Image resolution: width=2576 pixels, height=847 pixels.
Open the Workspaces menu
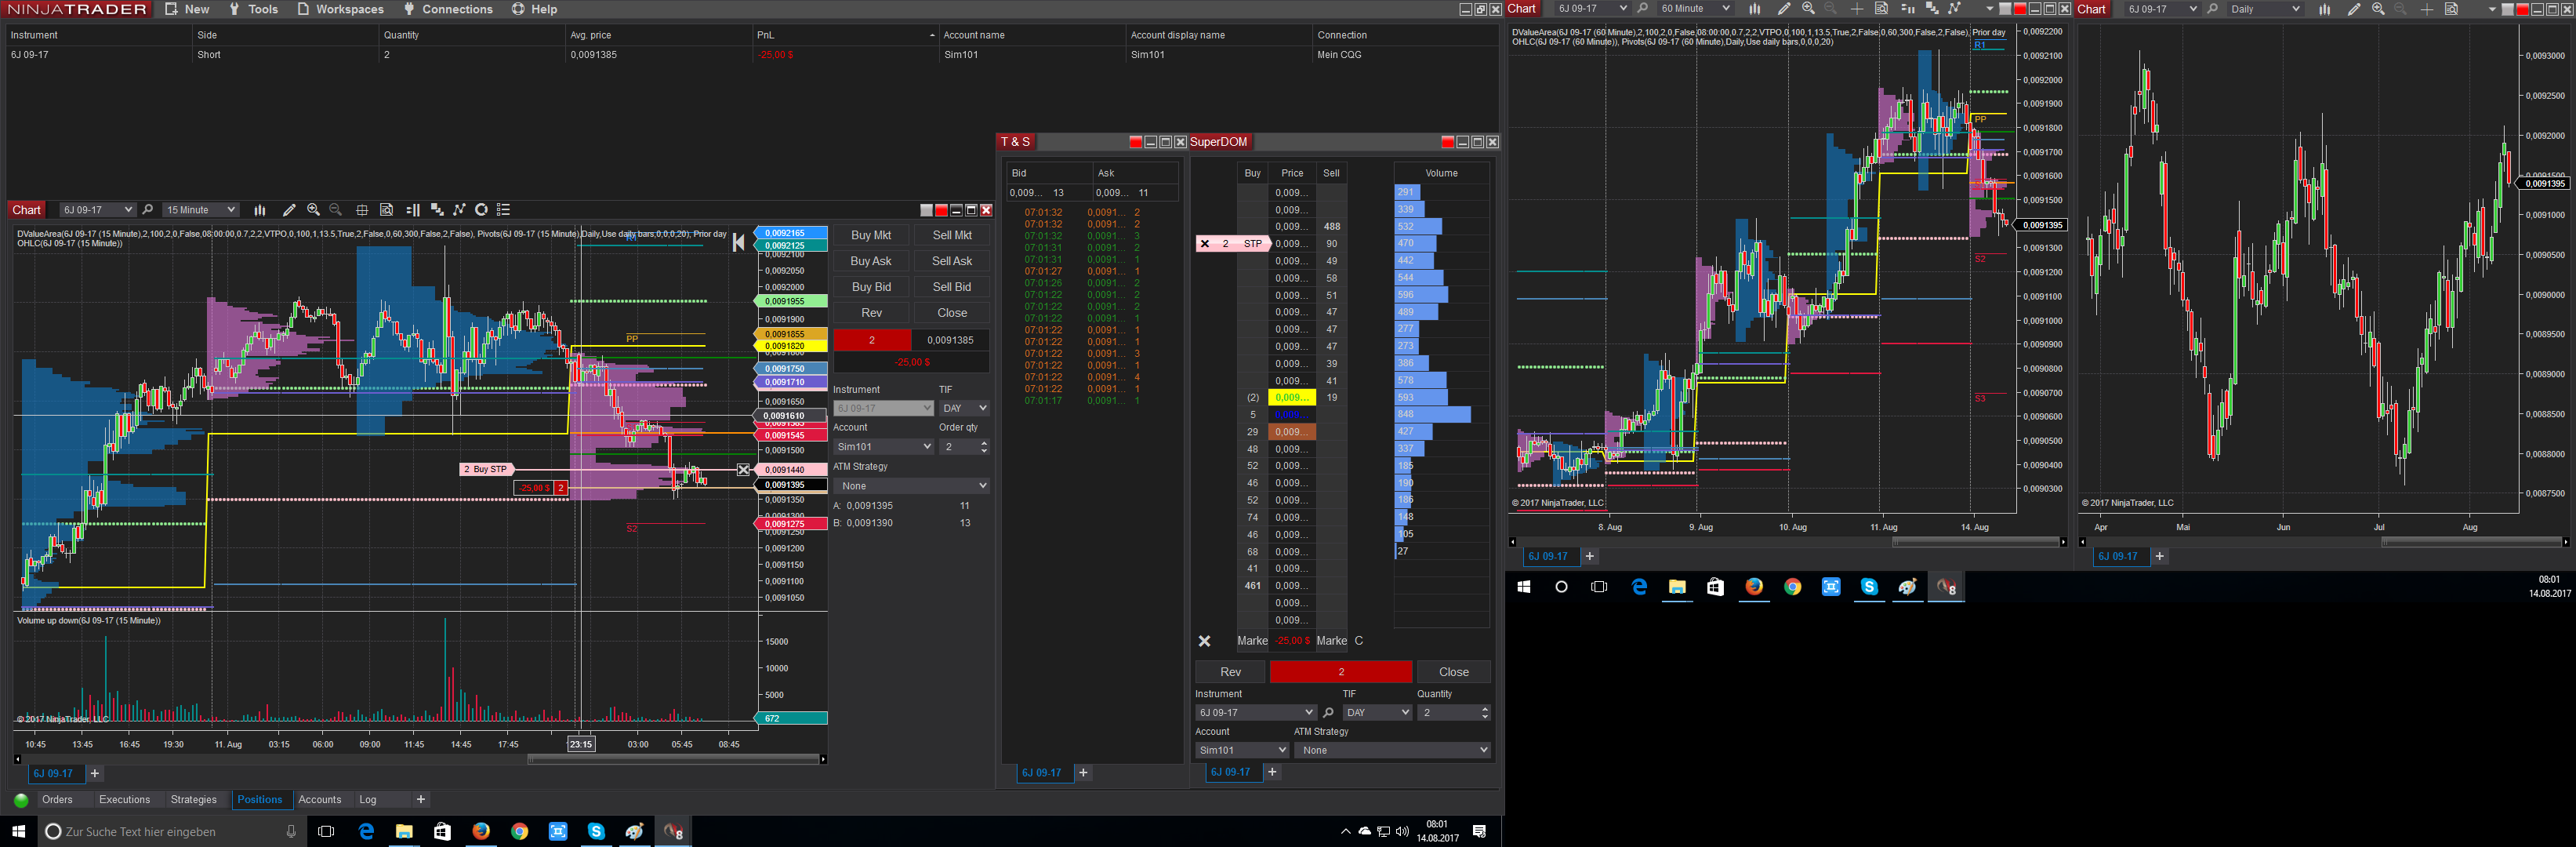(x=341, y=9)
